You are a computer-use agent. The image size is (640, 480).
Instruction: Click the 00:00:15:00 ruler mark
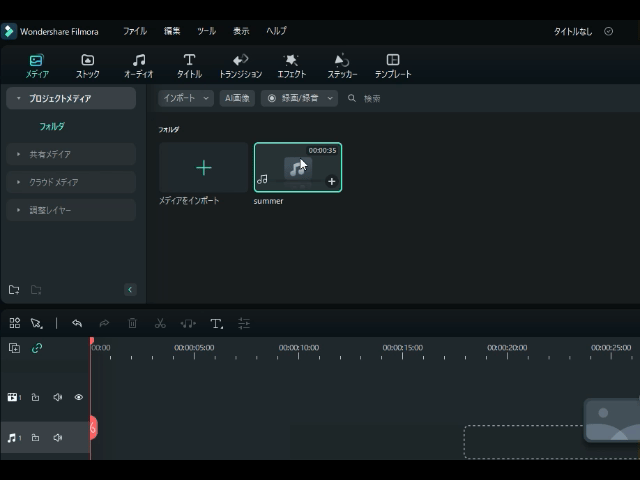402,348
